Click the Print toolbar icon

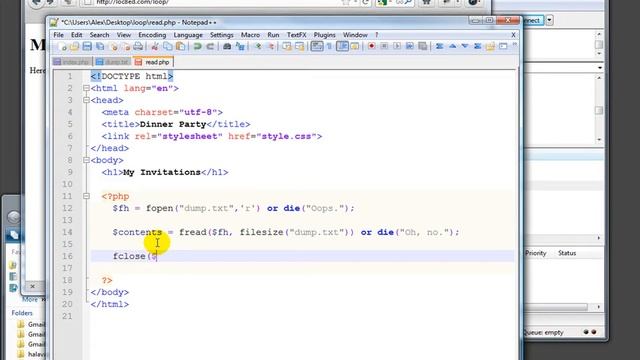(x=138, y=47)
